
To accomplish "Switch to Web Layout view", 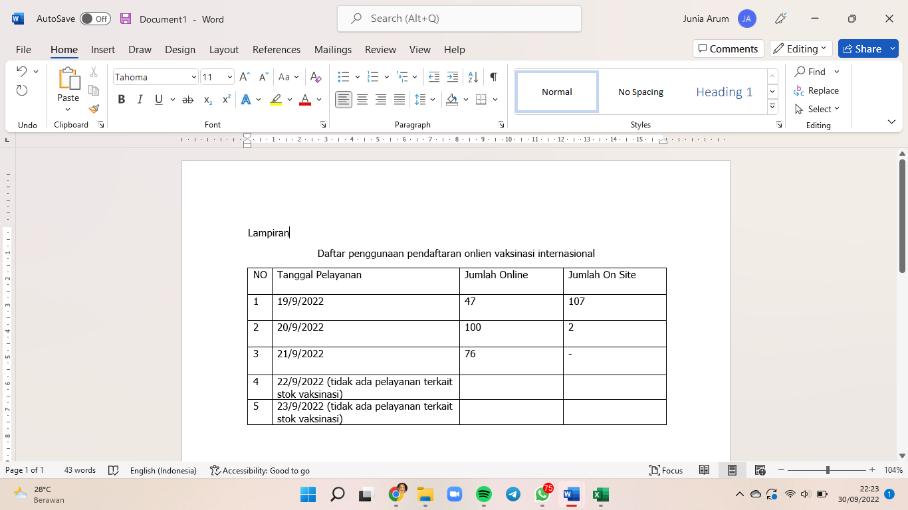I will coord(760,470).
